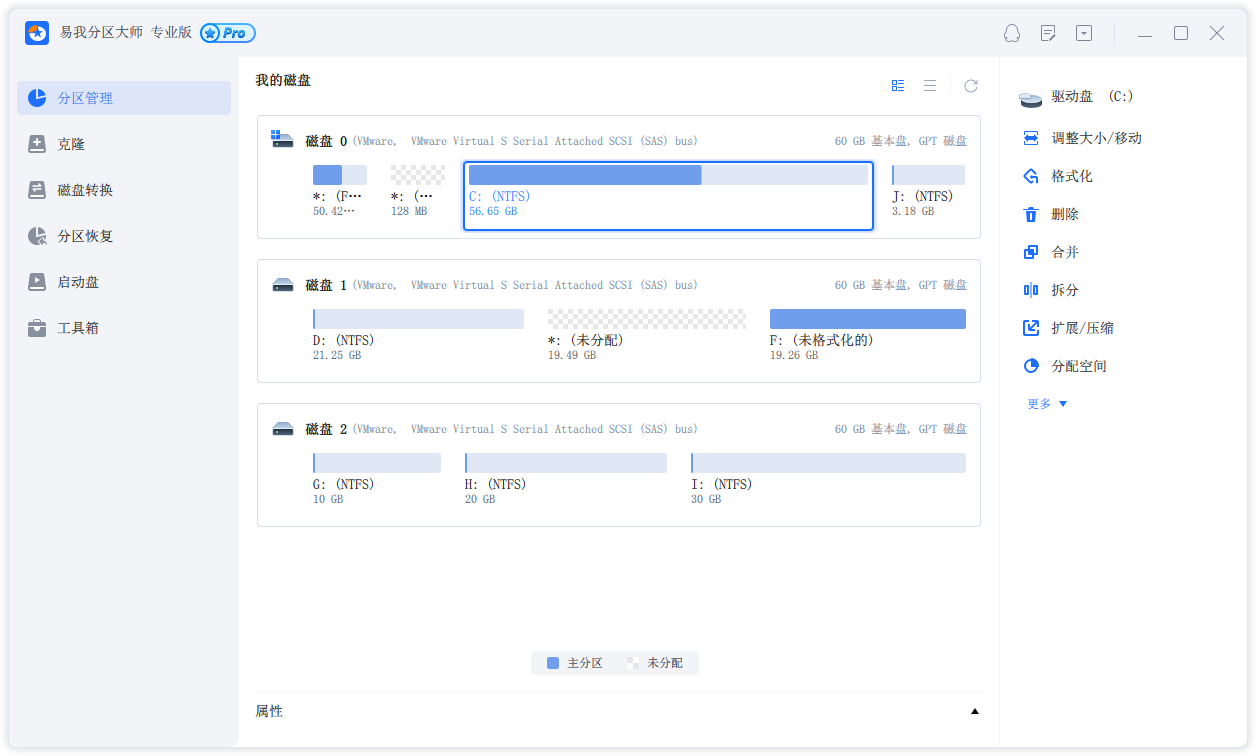Open the 工具箱 (Toolbox) section
1256x756 pixels.
point(78,328)
